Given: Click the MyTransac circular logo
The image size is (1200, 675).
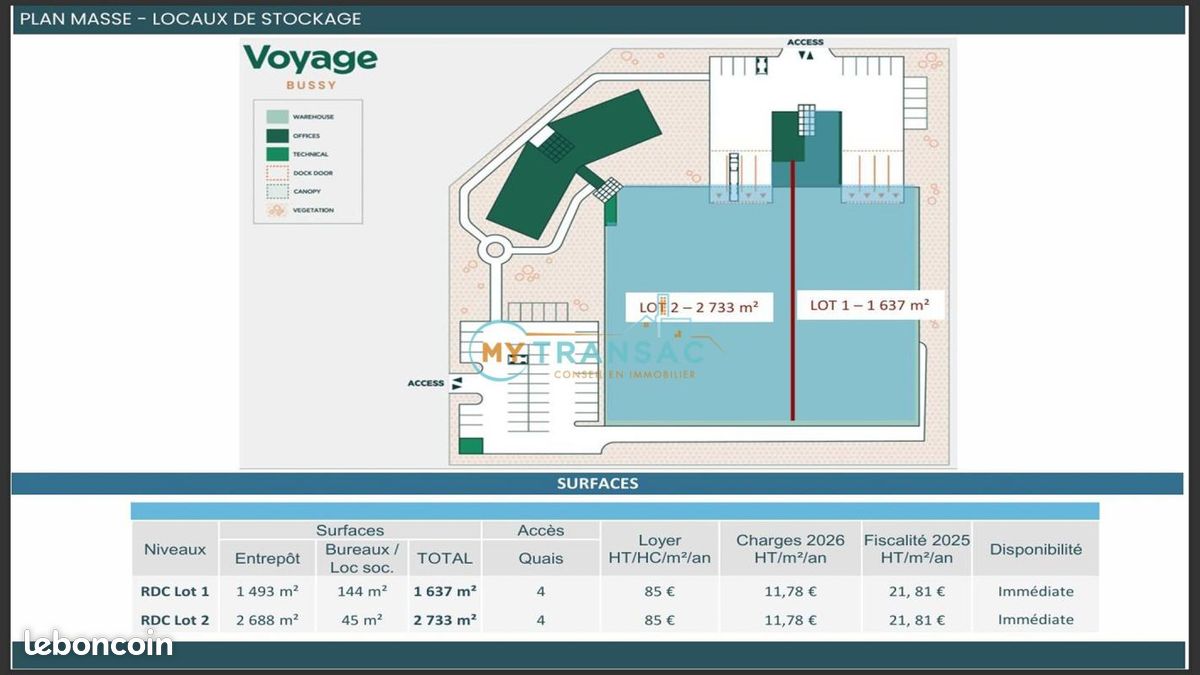Looking at the screenshot, I should point(499,350).
